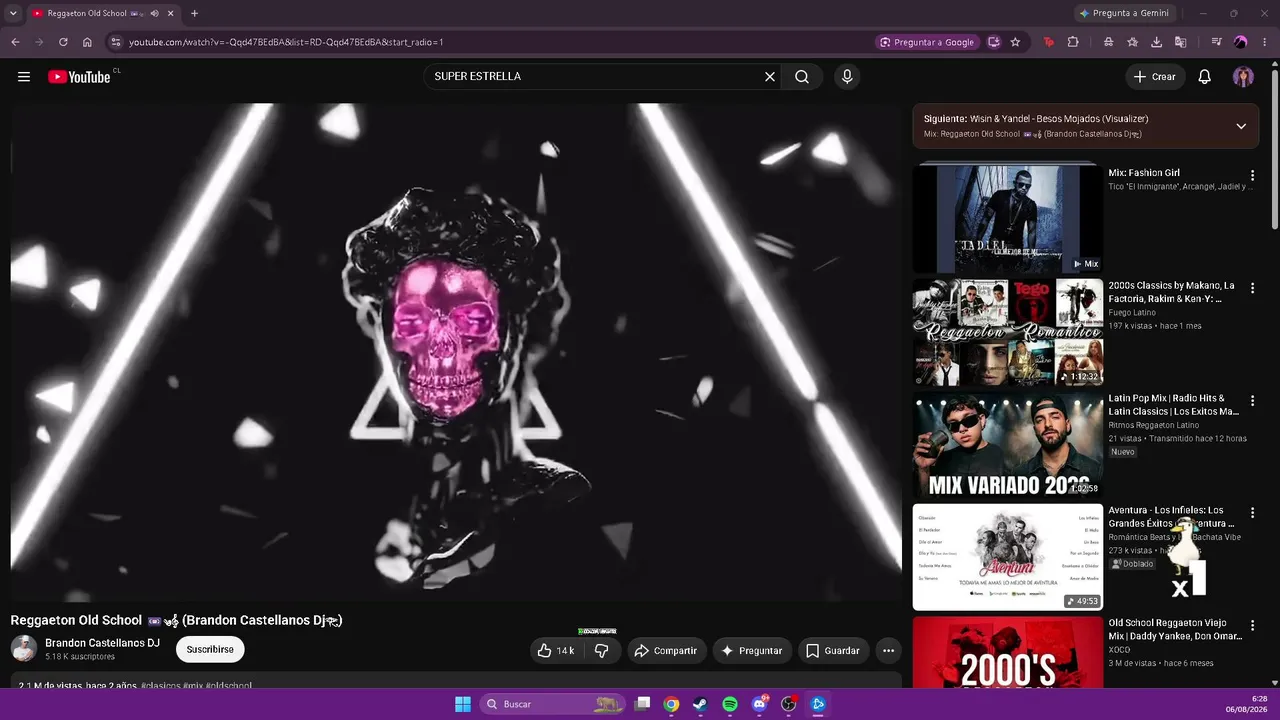The image size is (1280, 720).
Task: Save the video with Guardar
Action: pyautogui.click(x=833, y=650)
